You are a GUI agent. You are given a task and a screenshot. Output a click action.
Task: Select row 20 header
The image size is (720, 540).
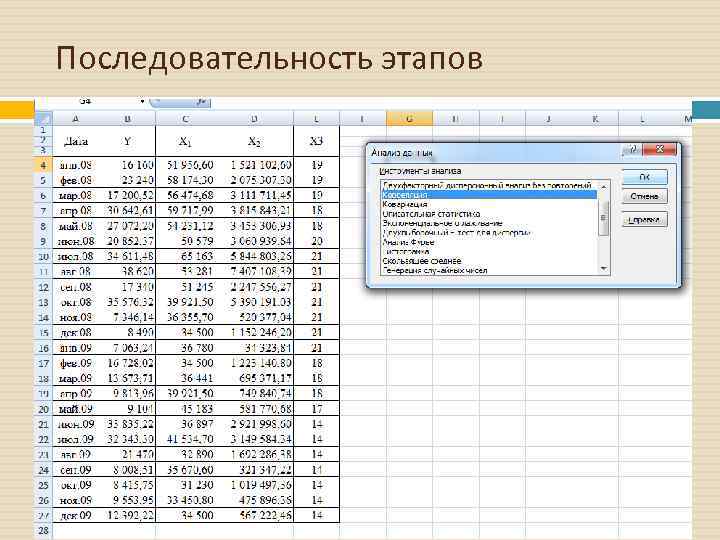tap(44, 409)
